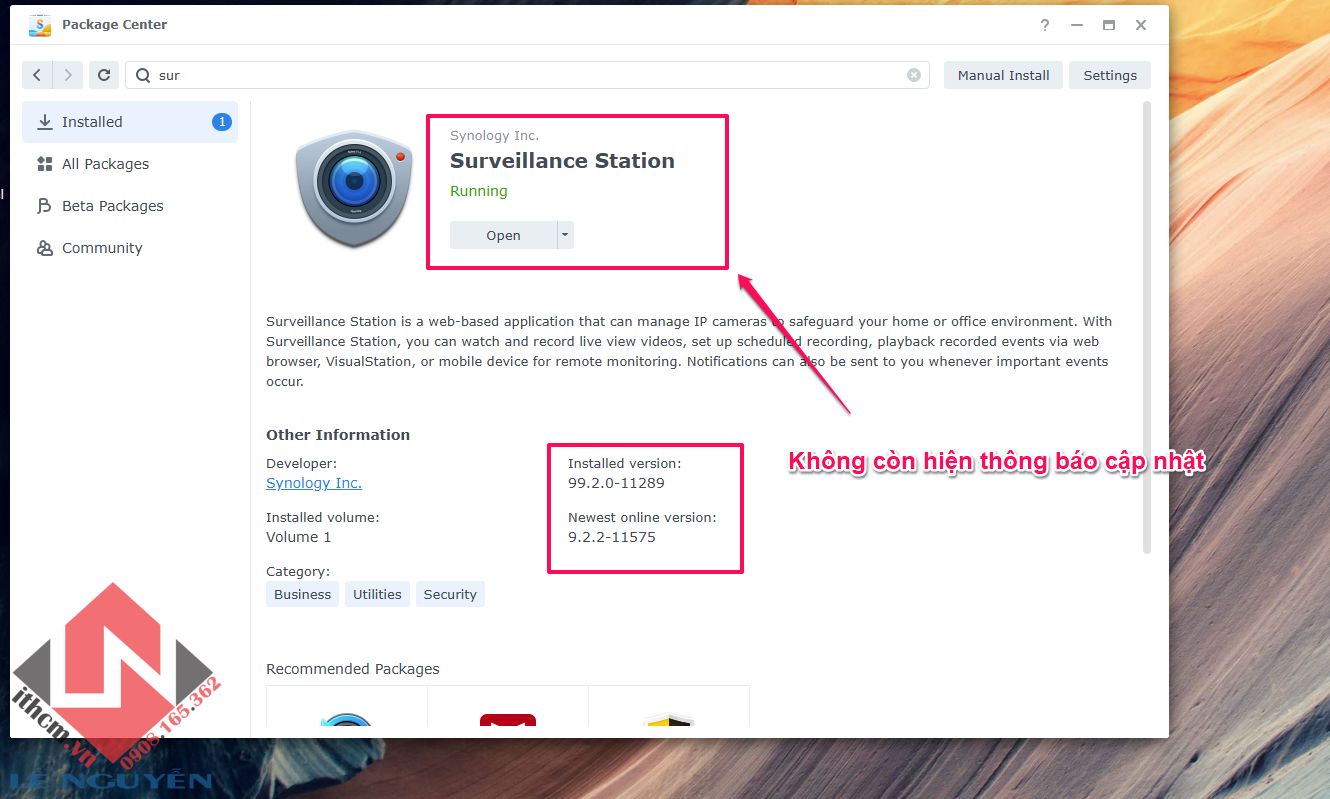
Task: Click the magnifier search icon
Action: (x=143, y=75)
